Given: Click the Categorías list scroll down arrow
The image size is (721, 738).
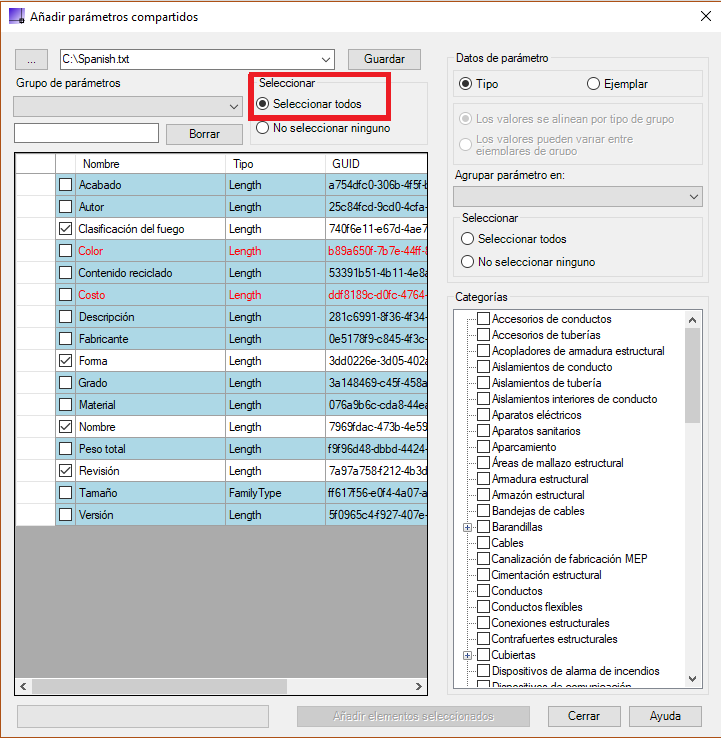Looking at the screenshot, I should tap(692, 678).
